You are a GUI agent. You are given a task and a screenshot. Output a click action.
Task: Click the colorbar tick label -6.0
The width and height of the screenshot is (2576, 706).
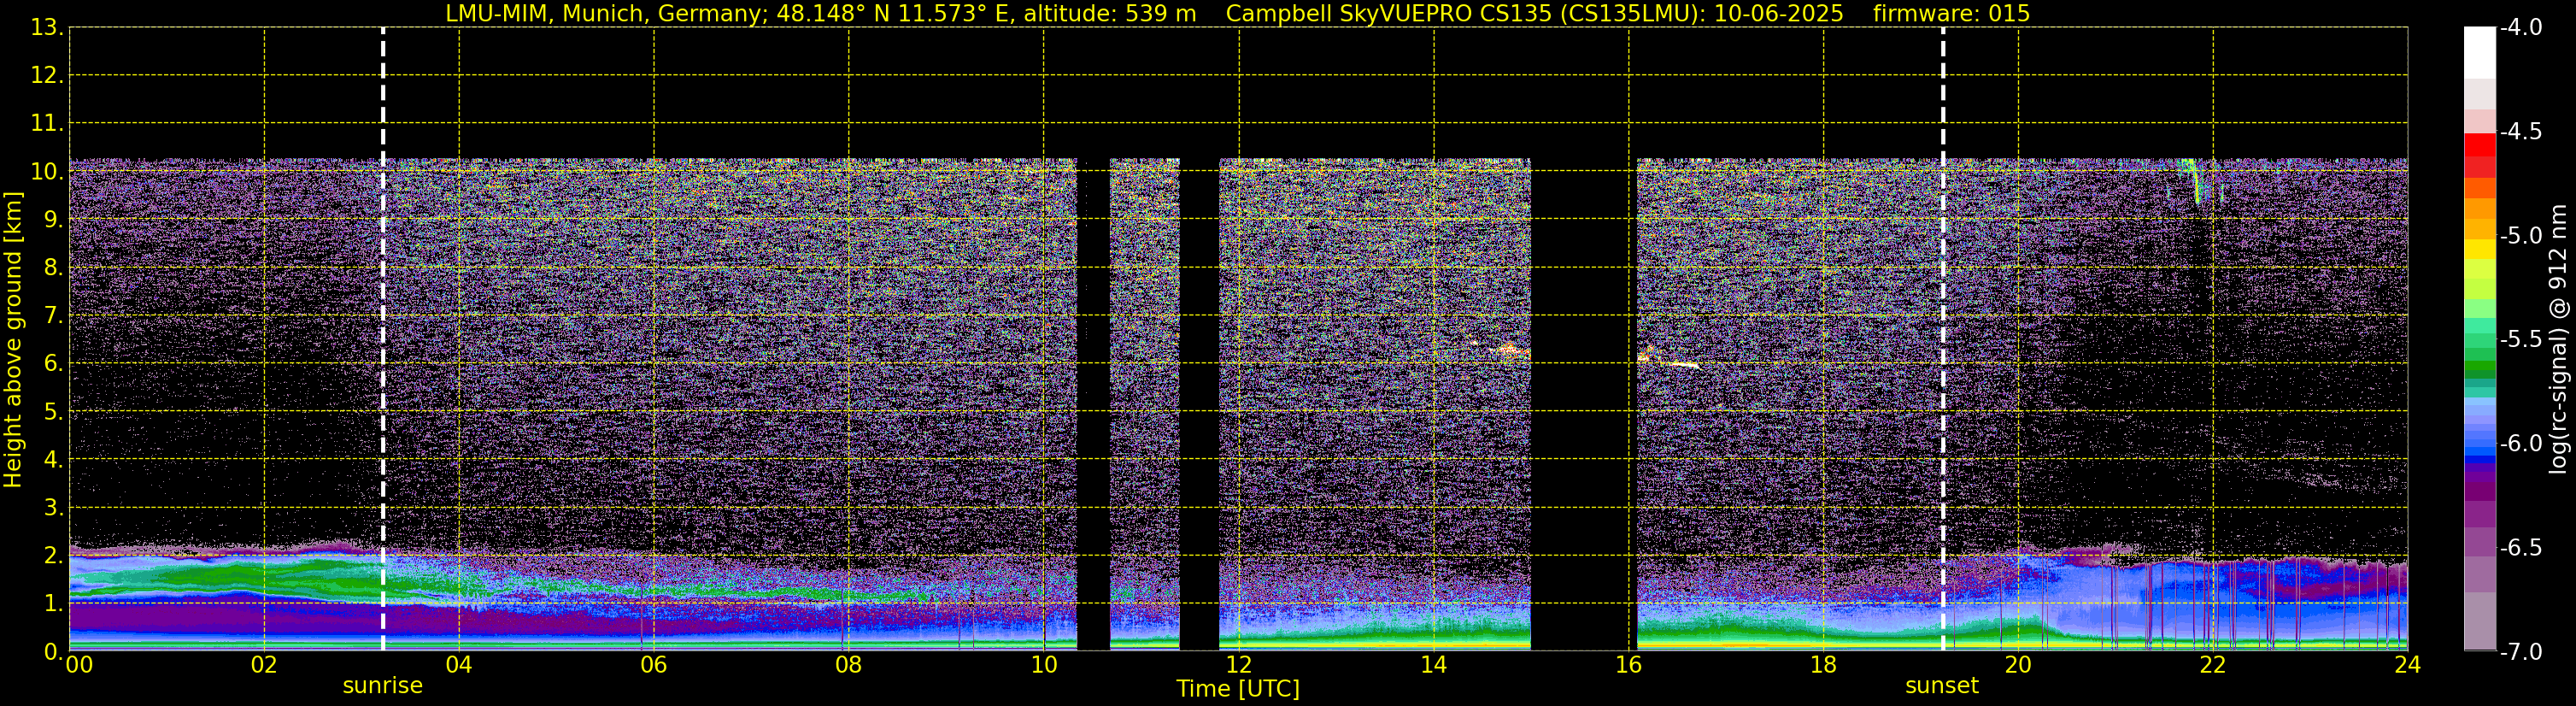coord(2520,444)
